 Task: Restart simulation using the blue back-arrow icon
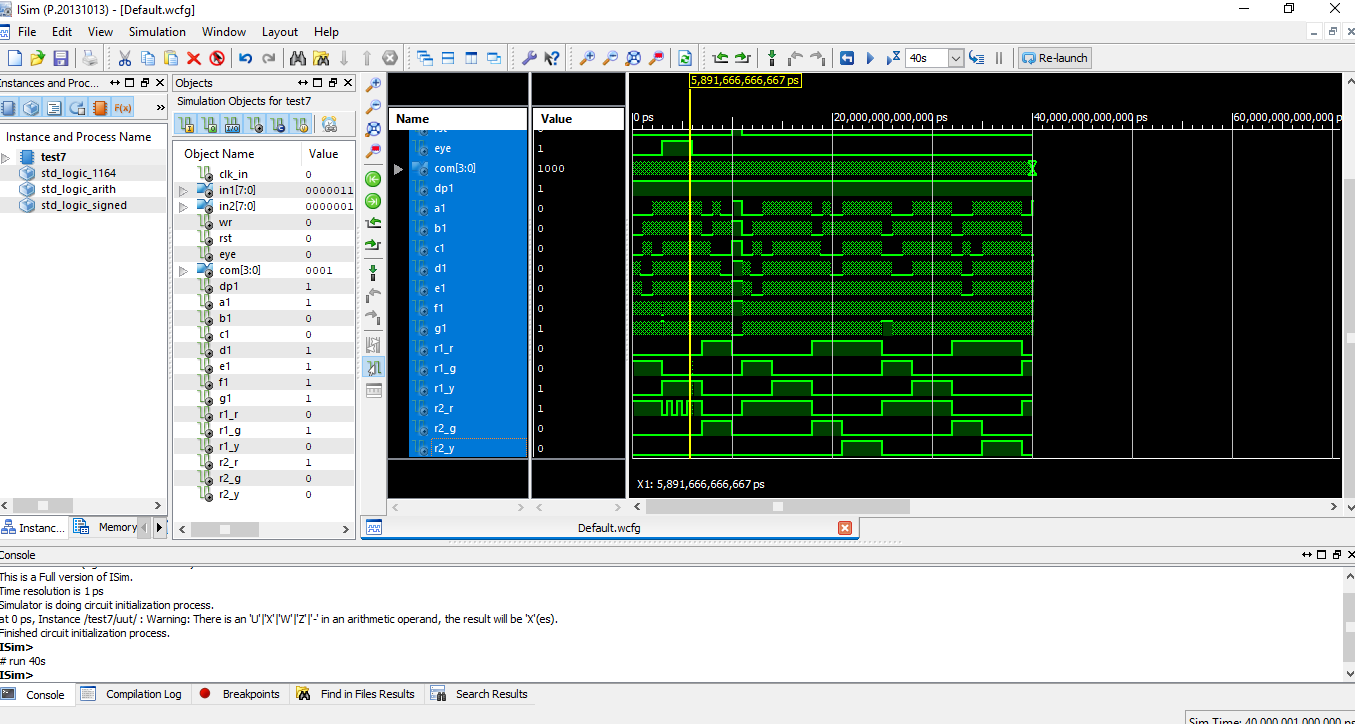848,58
